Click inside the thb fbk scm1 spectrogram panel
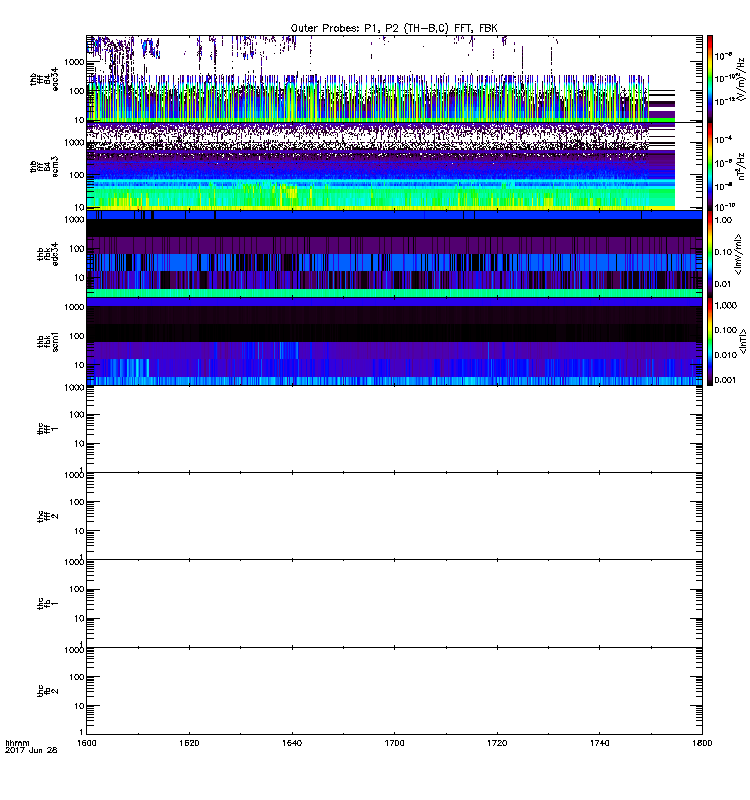The width and height of the screenshot is (750, 800). pyautogui.click(x=394, y=341)
